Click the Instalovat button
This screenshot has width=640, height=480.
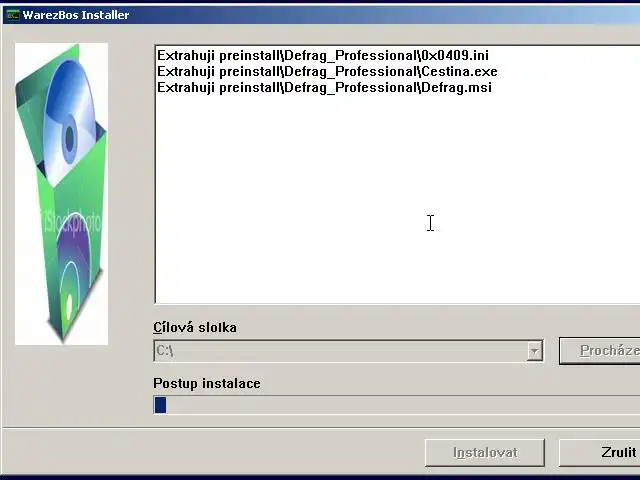click(x=485, y=453)
